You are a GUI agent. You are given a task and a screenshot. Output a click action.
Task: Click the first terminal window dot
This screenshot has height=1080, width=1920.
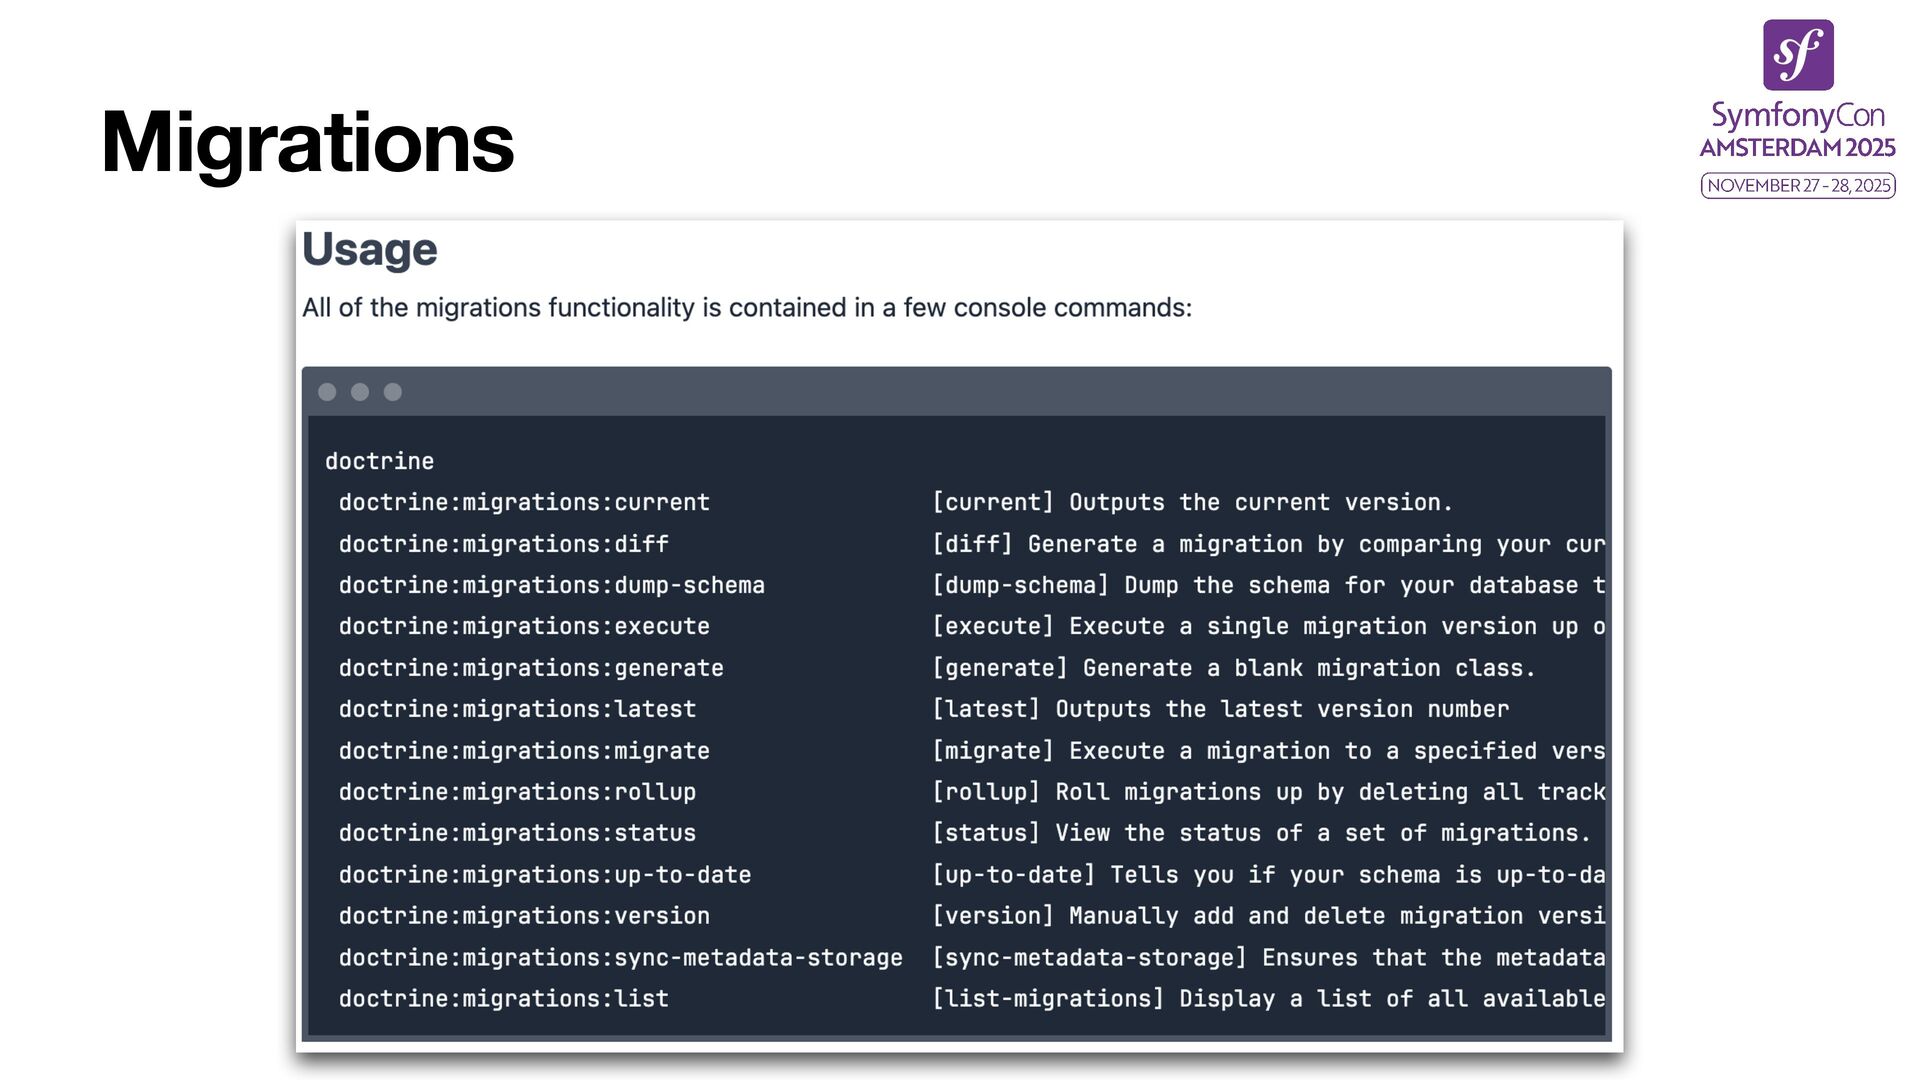(x=327, y=392)
